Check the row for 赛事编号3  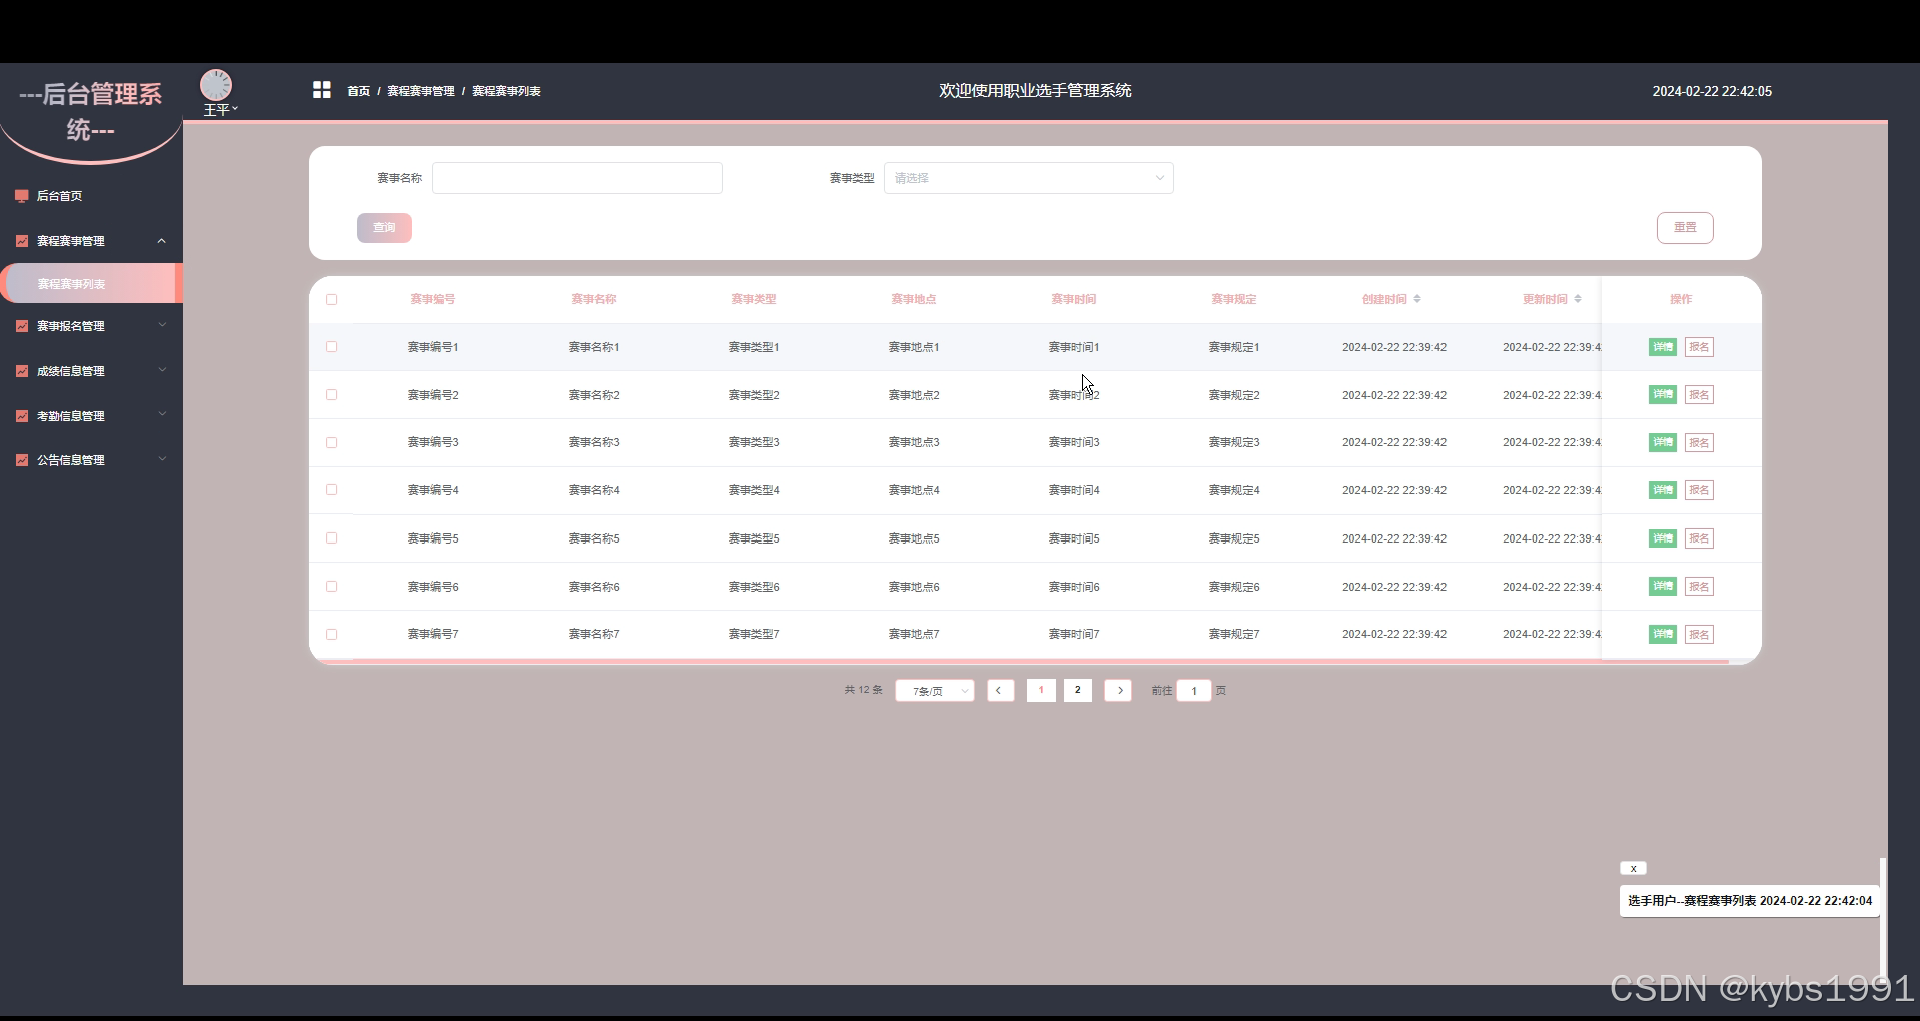tap(332, 442)
